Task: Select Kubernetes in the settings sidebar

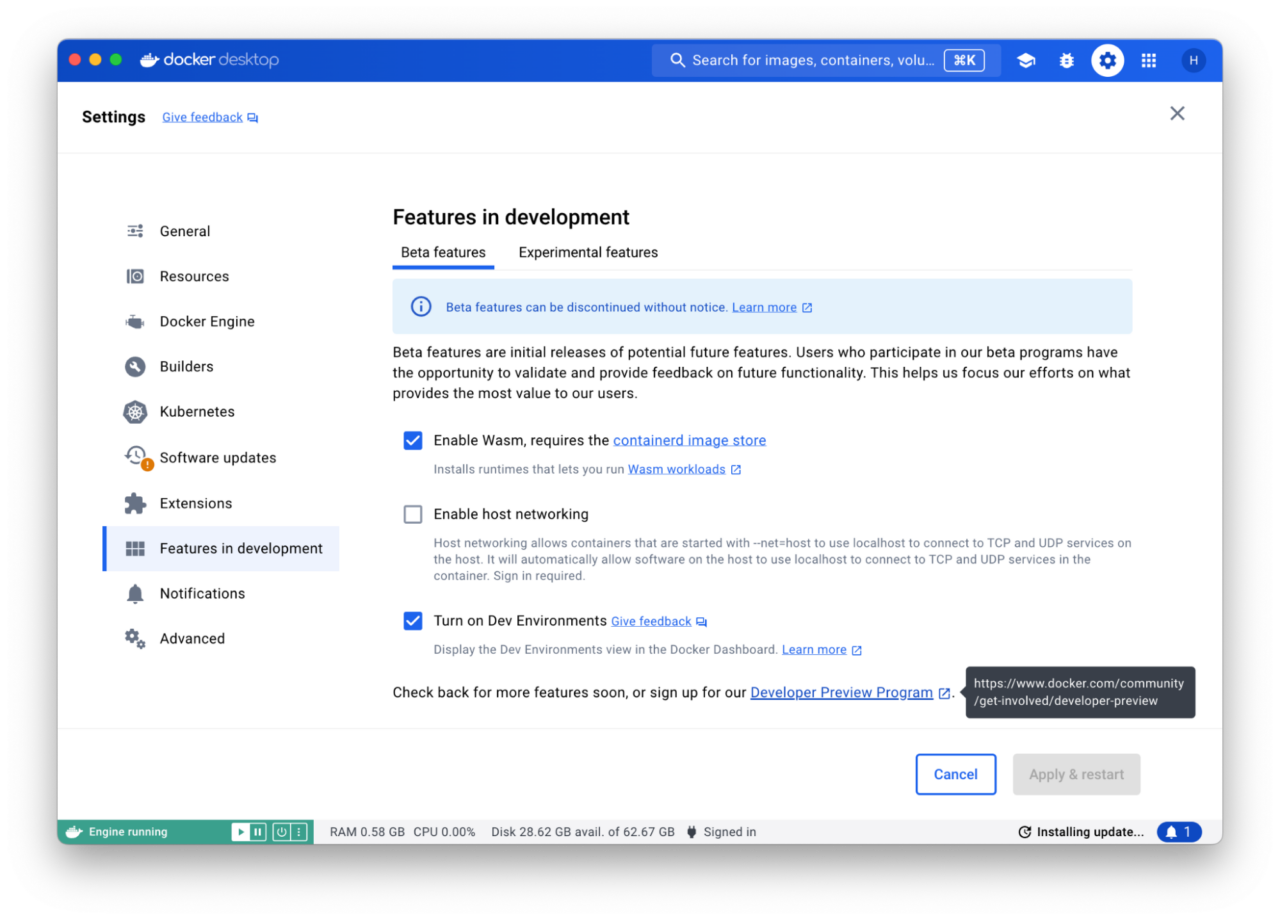Action: (x=196, y=411)
